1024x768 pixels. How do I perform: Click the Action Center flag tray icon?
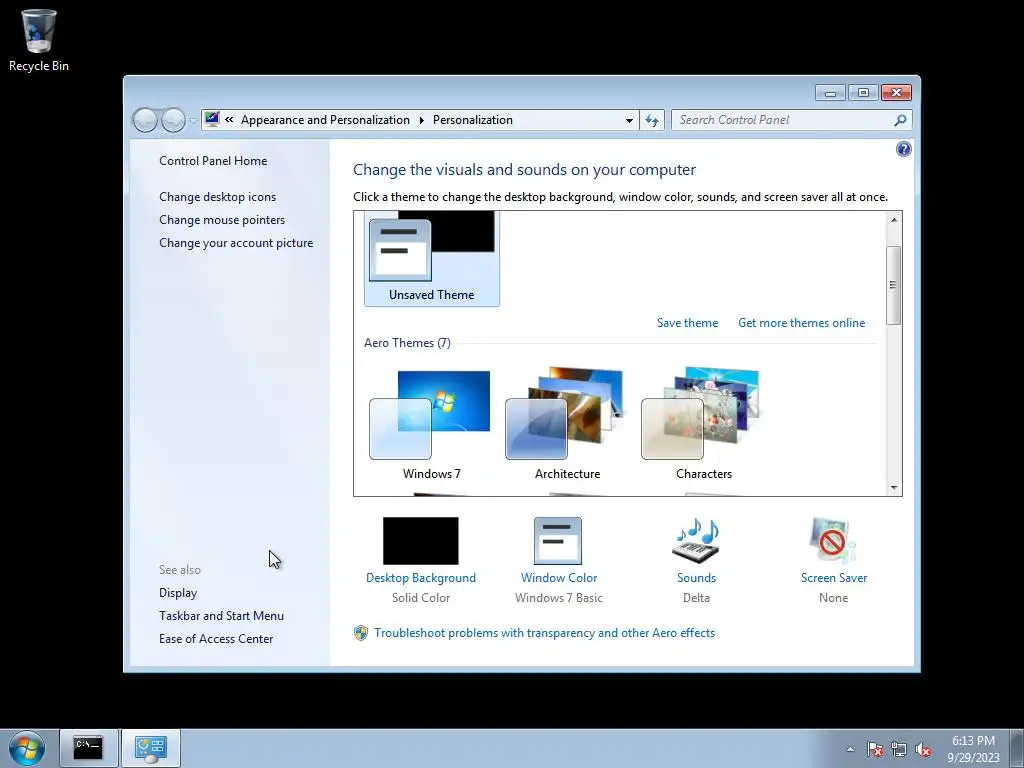(x=875, y=749)
